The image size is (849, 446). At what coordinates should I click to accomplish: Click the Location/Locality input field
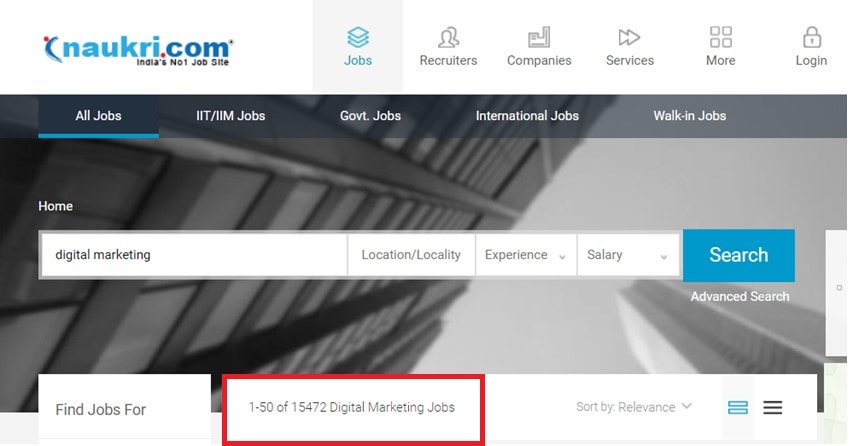coord(411,255)
